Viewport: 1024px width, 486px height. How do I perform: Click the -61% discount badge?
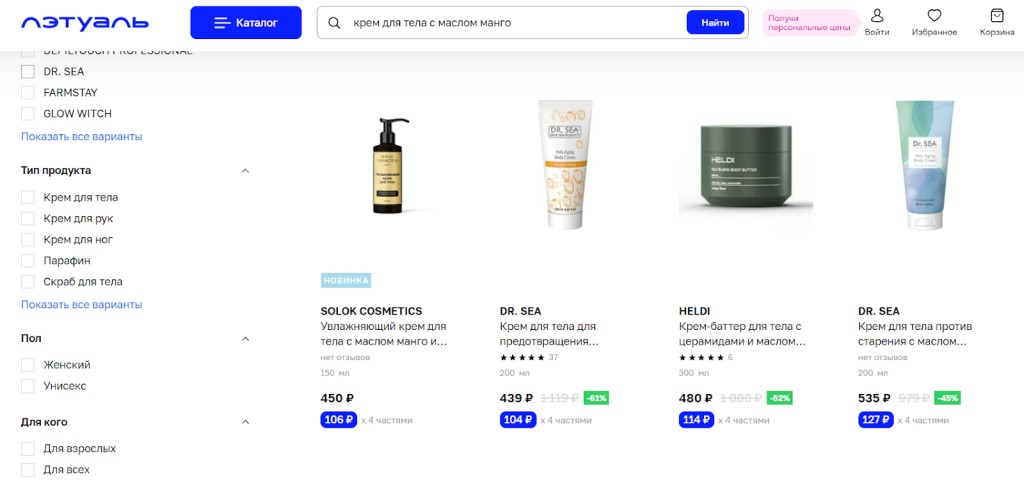tap(596, 398)
